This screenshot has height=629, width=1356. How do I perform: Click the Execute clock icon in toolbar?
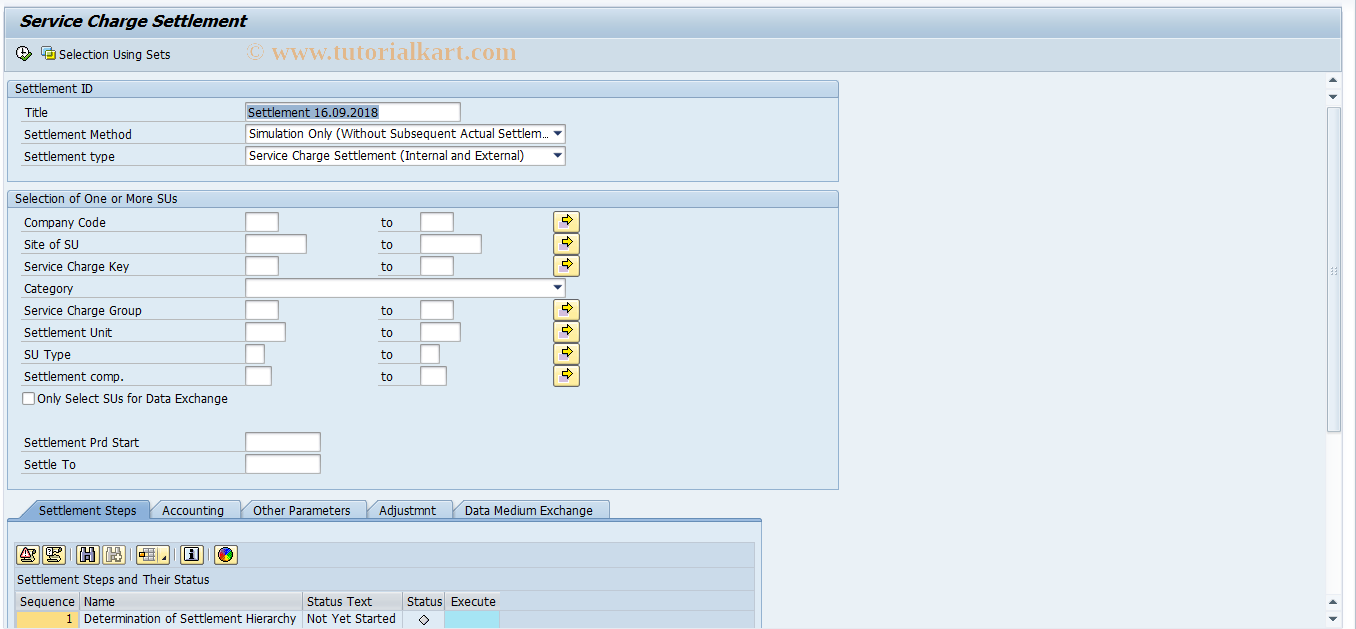click(24, 54)
